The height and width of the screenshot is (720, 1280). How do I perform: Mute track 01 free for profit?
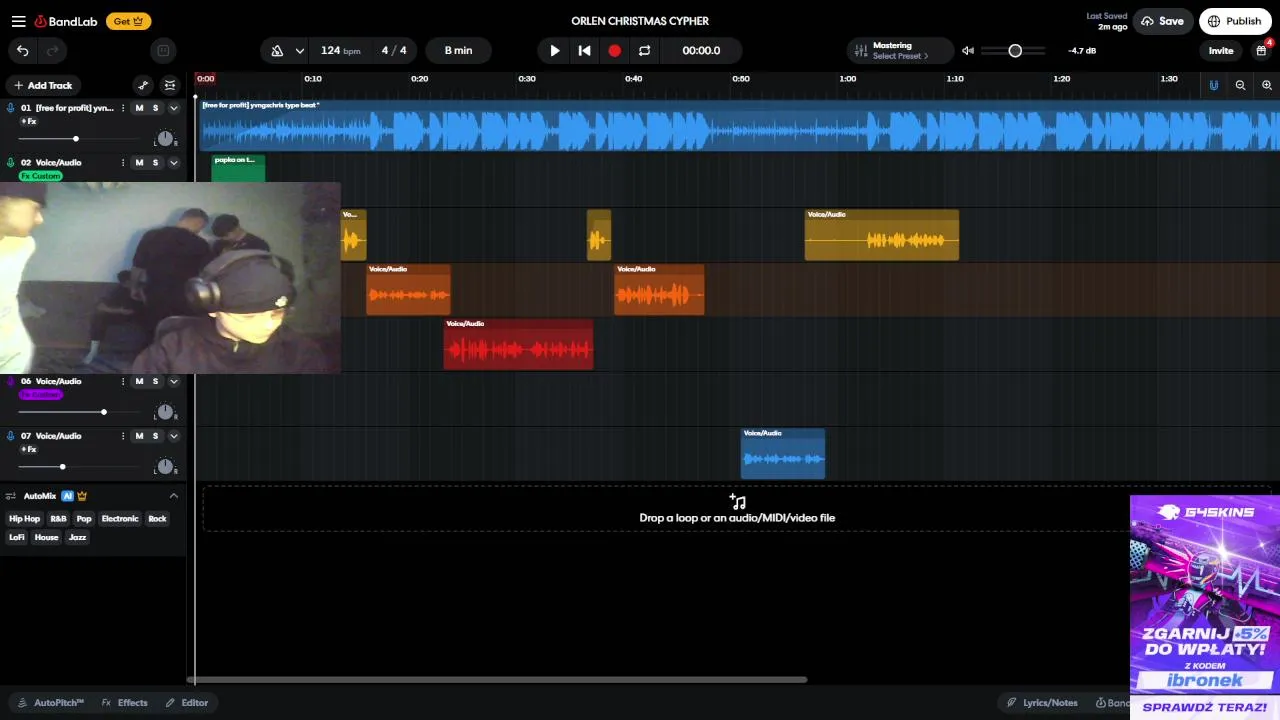tap(139, 108)
